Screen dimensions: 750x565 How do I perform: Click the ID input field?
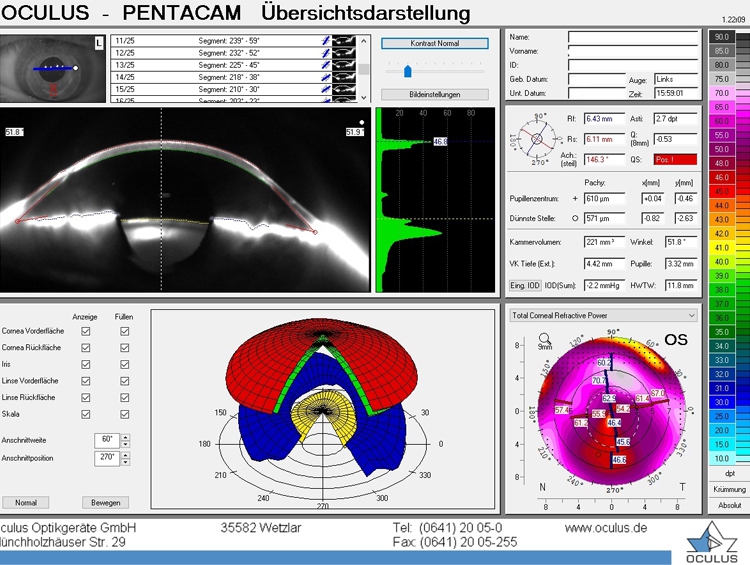(633, 66)
